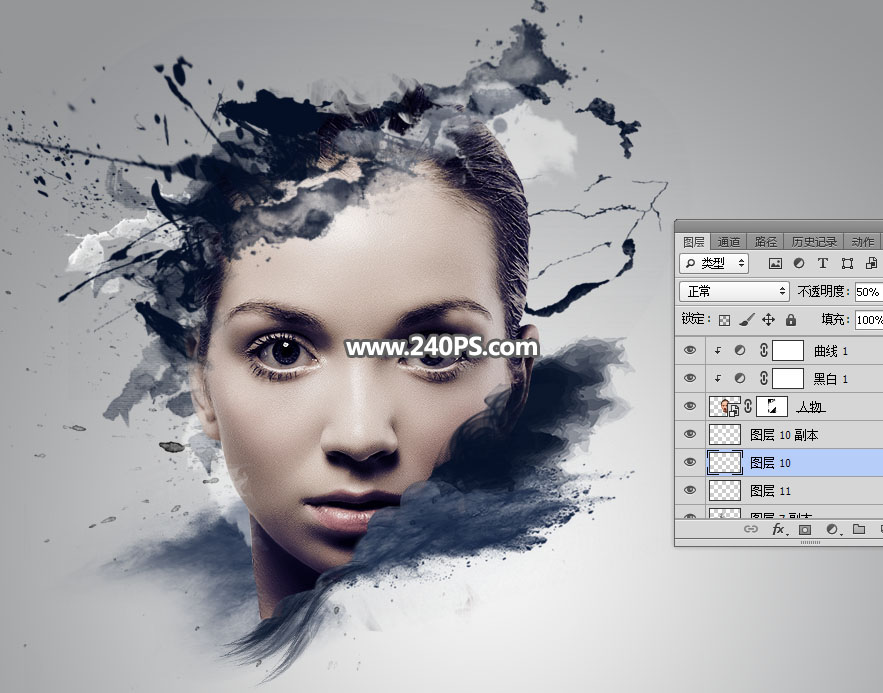The height and width of the screenshot is (693, 883).
Task: Switch to the 历史记录 tab
Action: click(x=814, y=242)
